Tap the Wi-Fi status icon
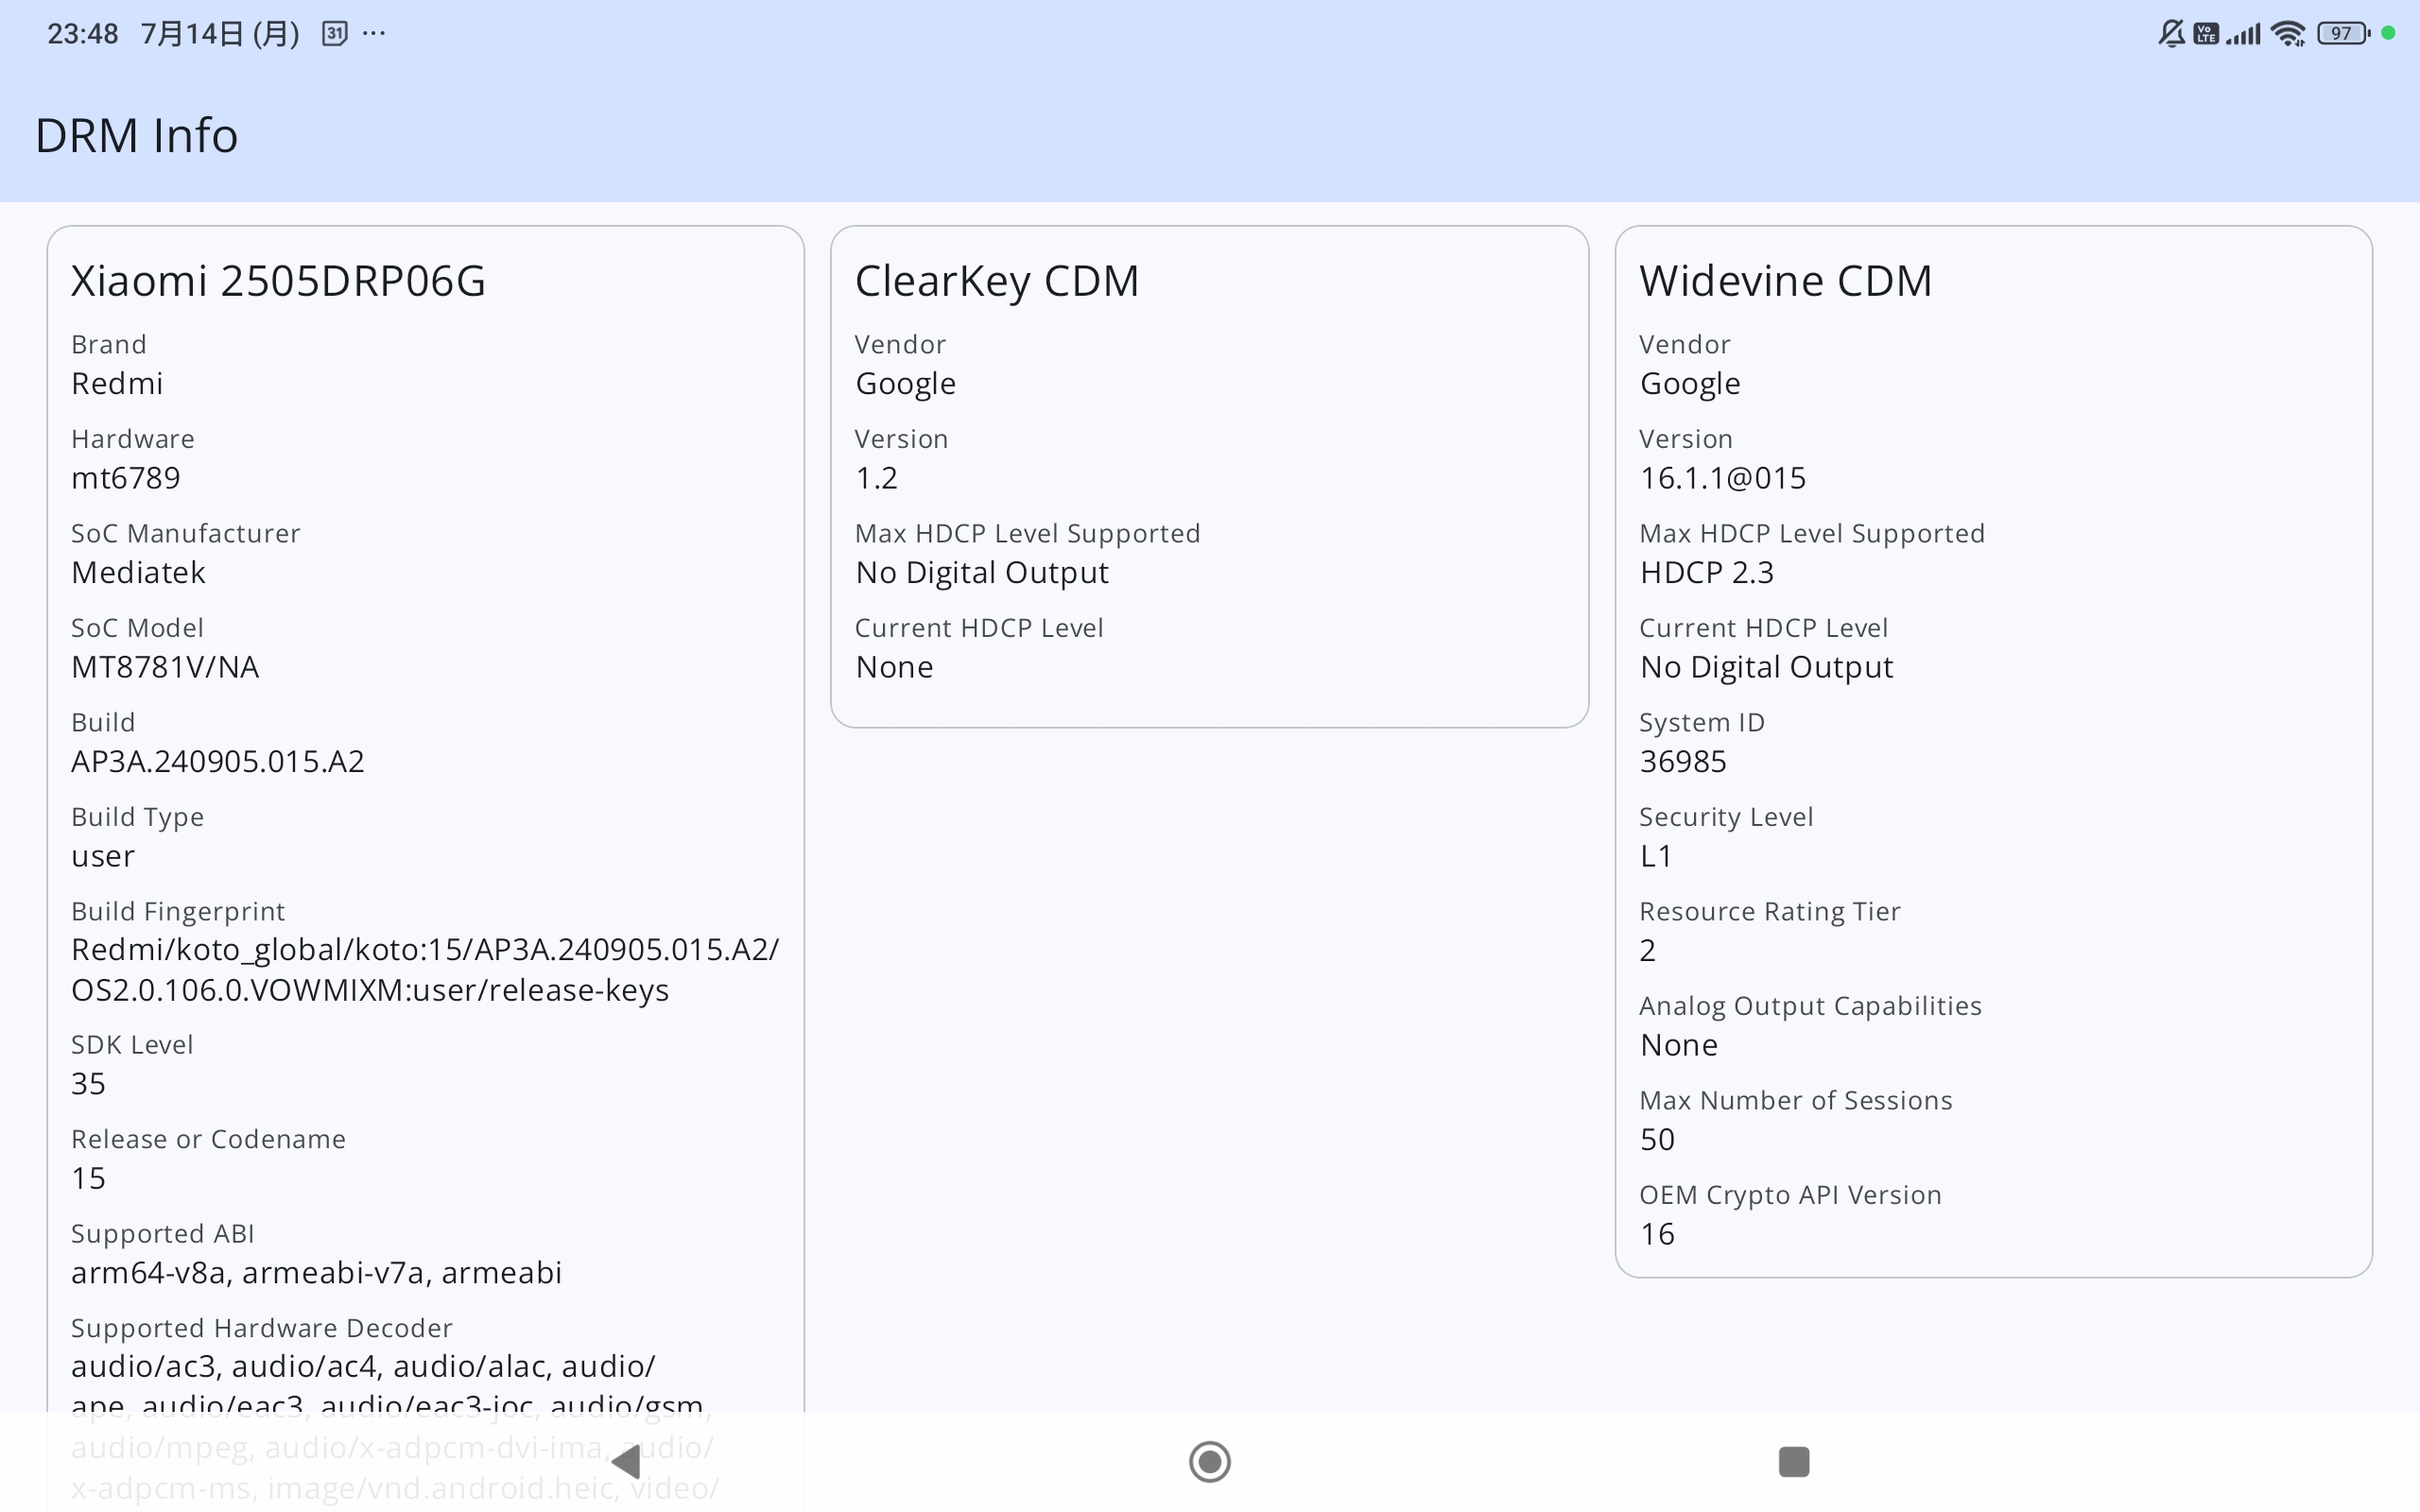Screen dimensions: 2420x1512 click(x=2288, y=34)
